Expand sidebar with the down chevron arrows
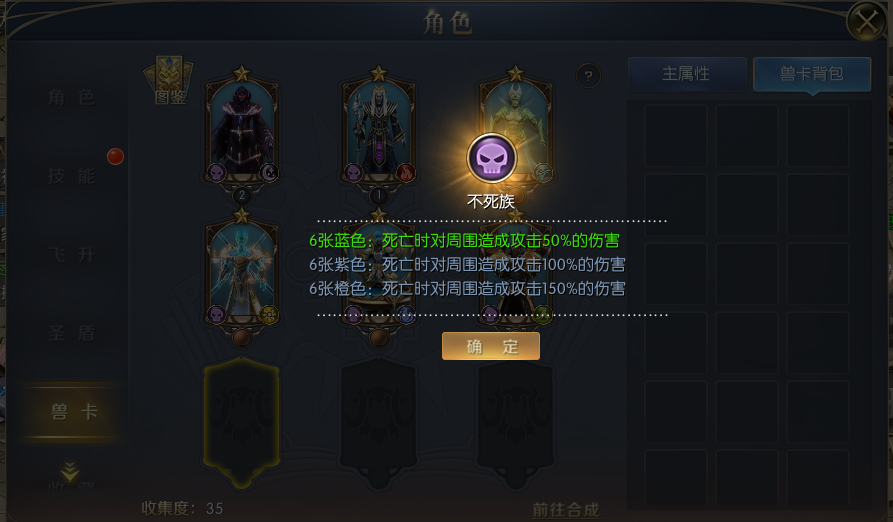 [69, 471]
